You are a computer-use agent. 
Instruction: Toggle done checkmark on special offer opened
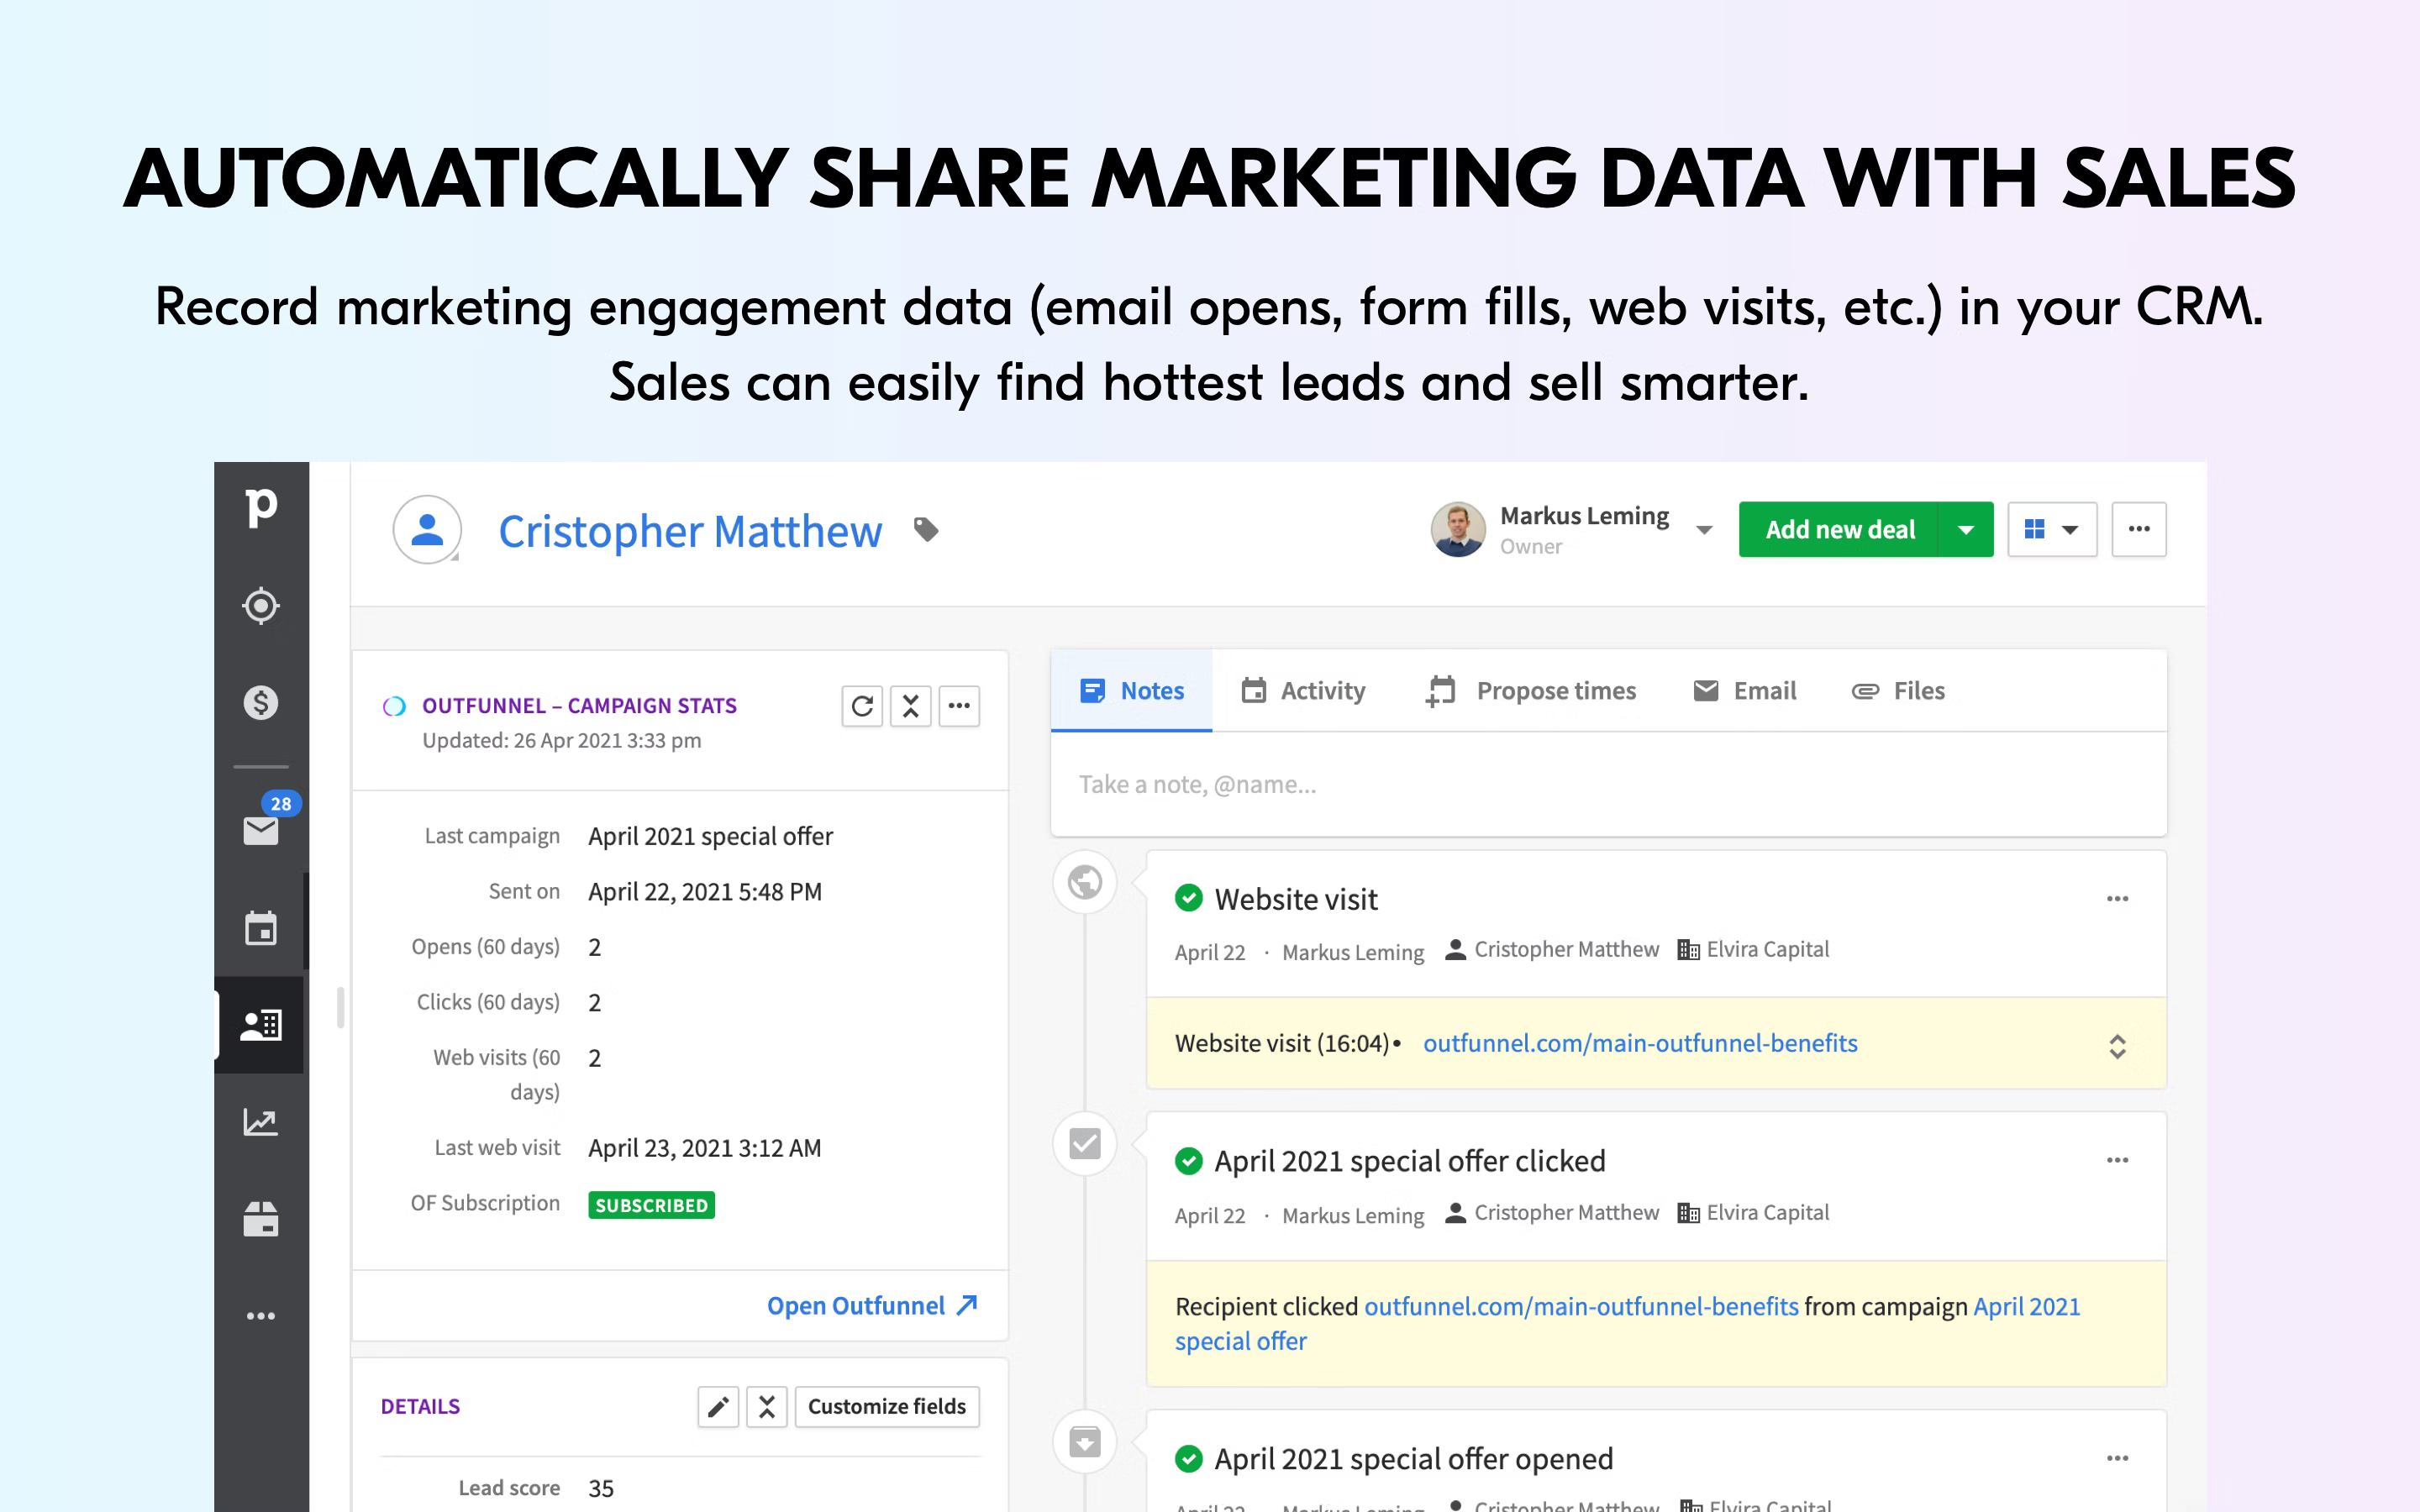click(x=1188, y=1458)
